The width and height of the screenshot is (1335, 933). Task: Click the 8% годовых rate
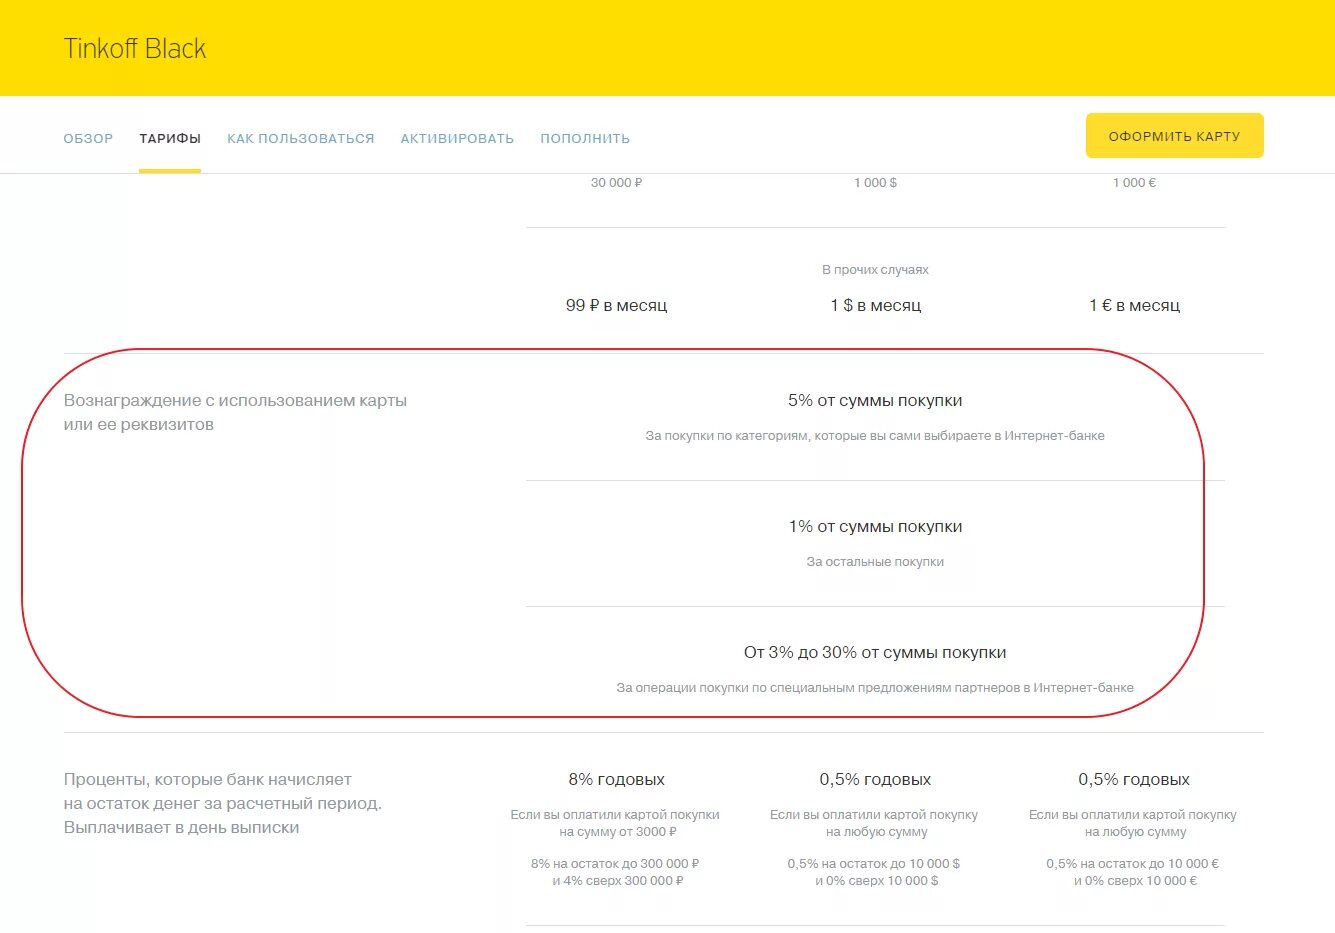(x=616, y=779)
